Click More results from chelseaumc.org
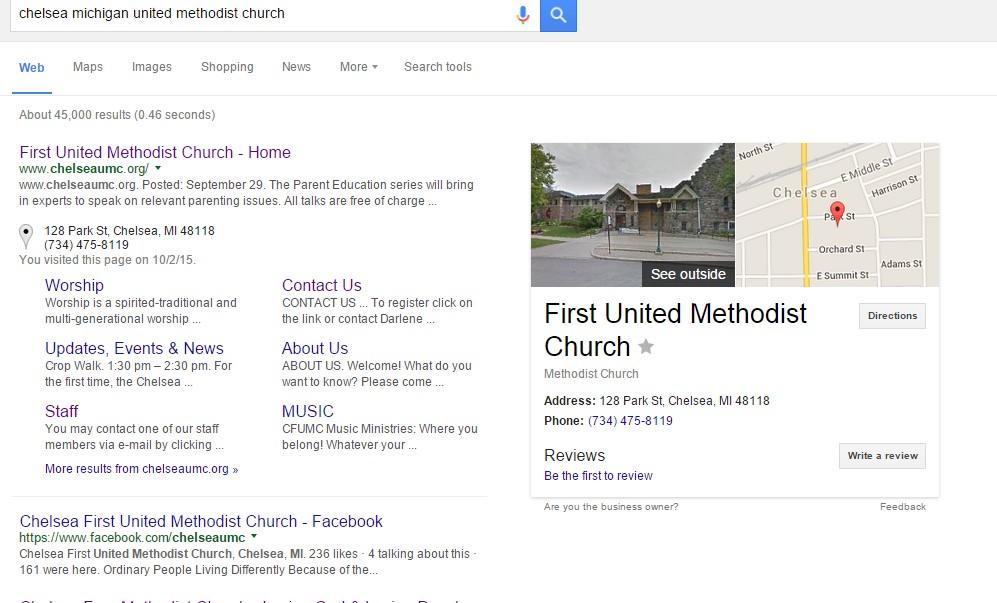 coord(142,469)
